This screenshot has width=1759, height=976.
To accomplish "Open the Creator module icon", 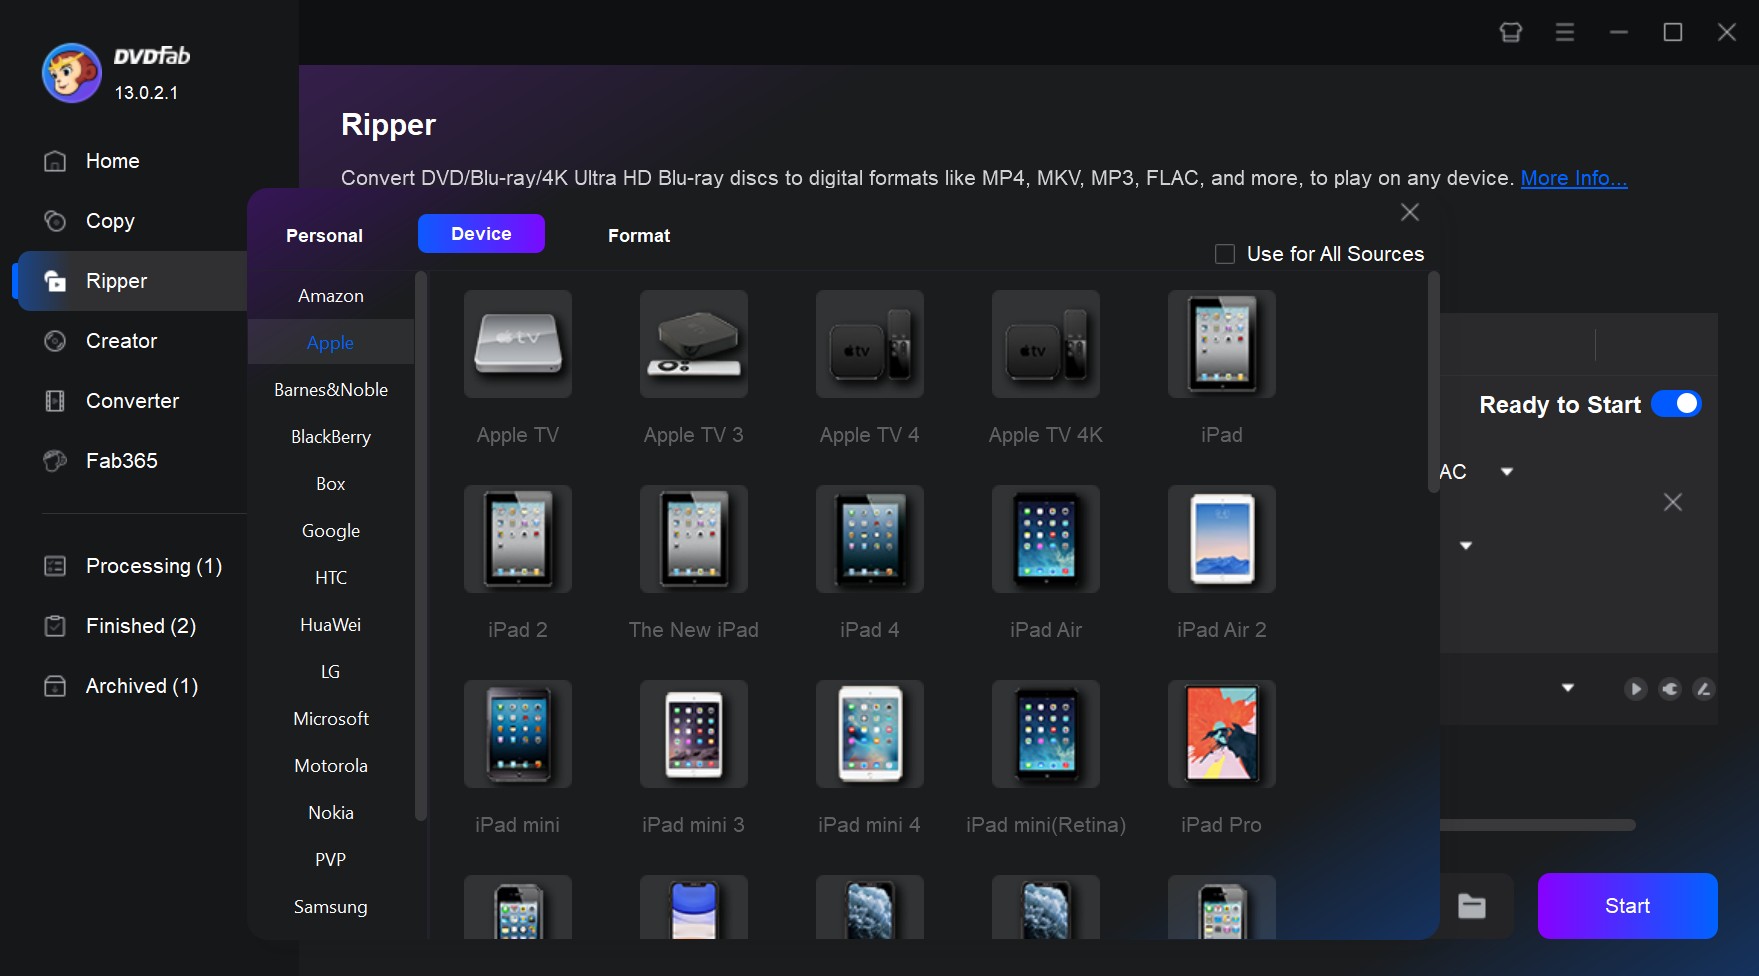I will tap(55, 341).
